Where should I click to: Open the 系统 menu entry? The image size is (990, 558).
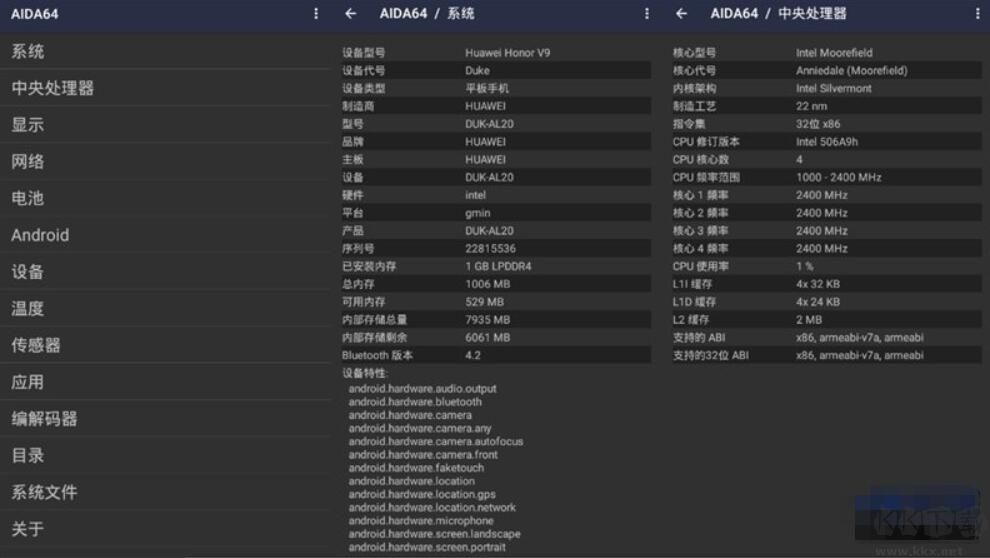pos(165,51)
